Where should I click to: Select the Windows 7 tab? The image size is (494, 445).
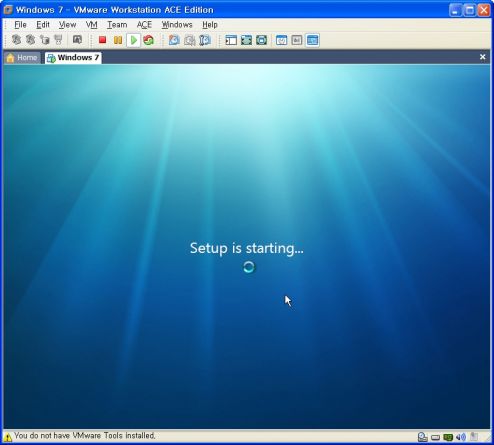pos(73,58)
